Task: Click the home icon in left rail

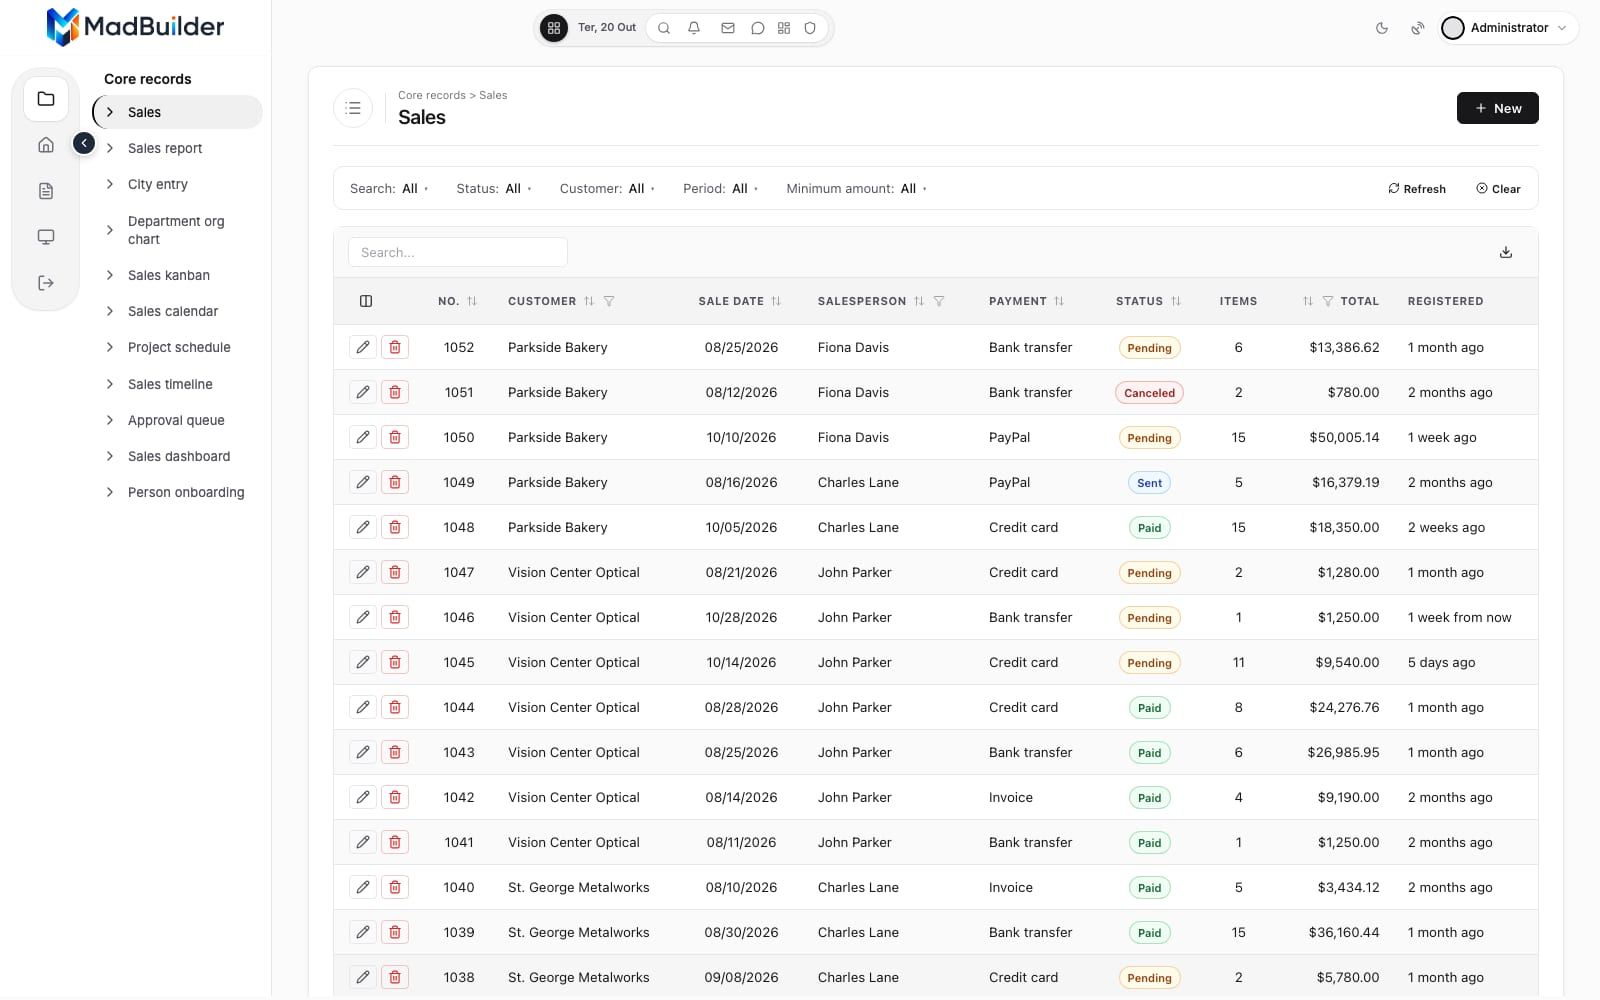Action: (x=46, y=145)
